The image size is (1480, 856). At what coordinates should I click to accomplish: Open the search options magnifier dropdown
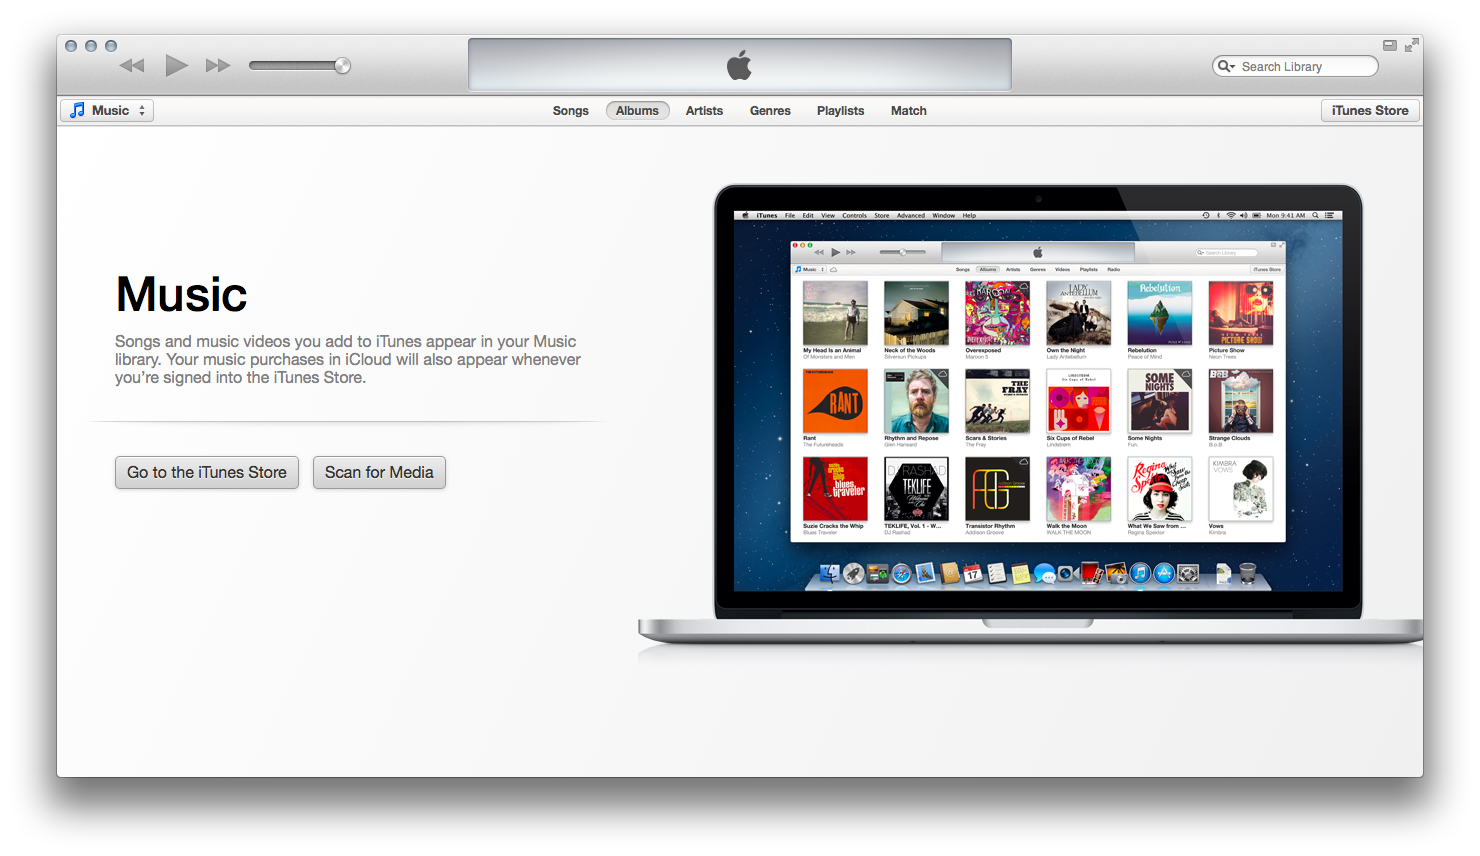click(x=1226, y=66)
